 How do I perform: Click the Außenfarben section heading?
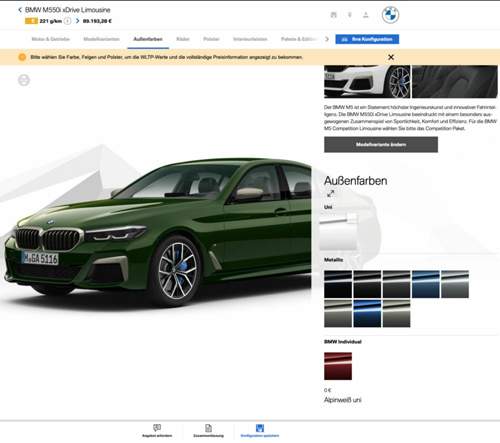pyautogui.click(x=355, y=181)
